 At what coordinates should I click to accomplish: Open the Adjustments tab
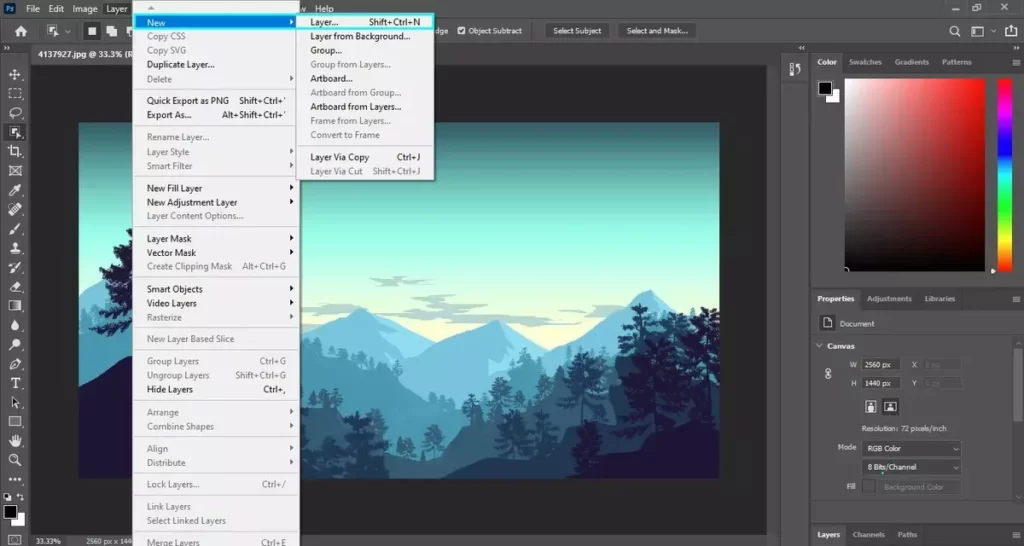point(889,298)
